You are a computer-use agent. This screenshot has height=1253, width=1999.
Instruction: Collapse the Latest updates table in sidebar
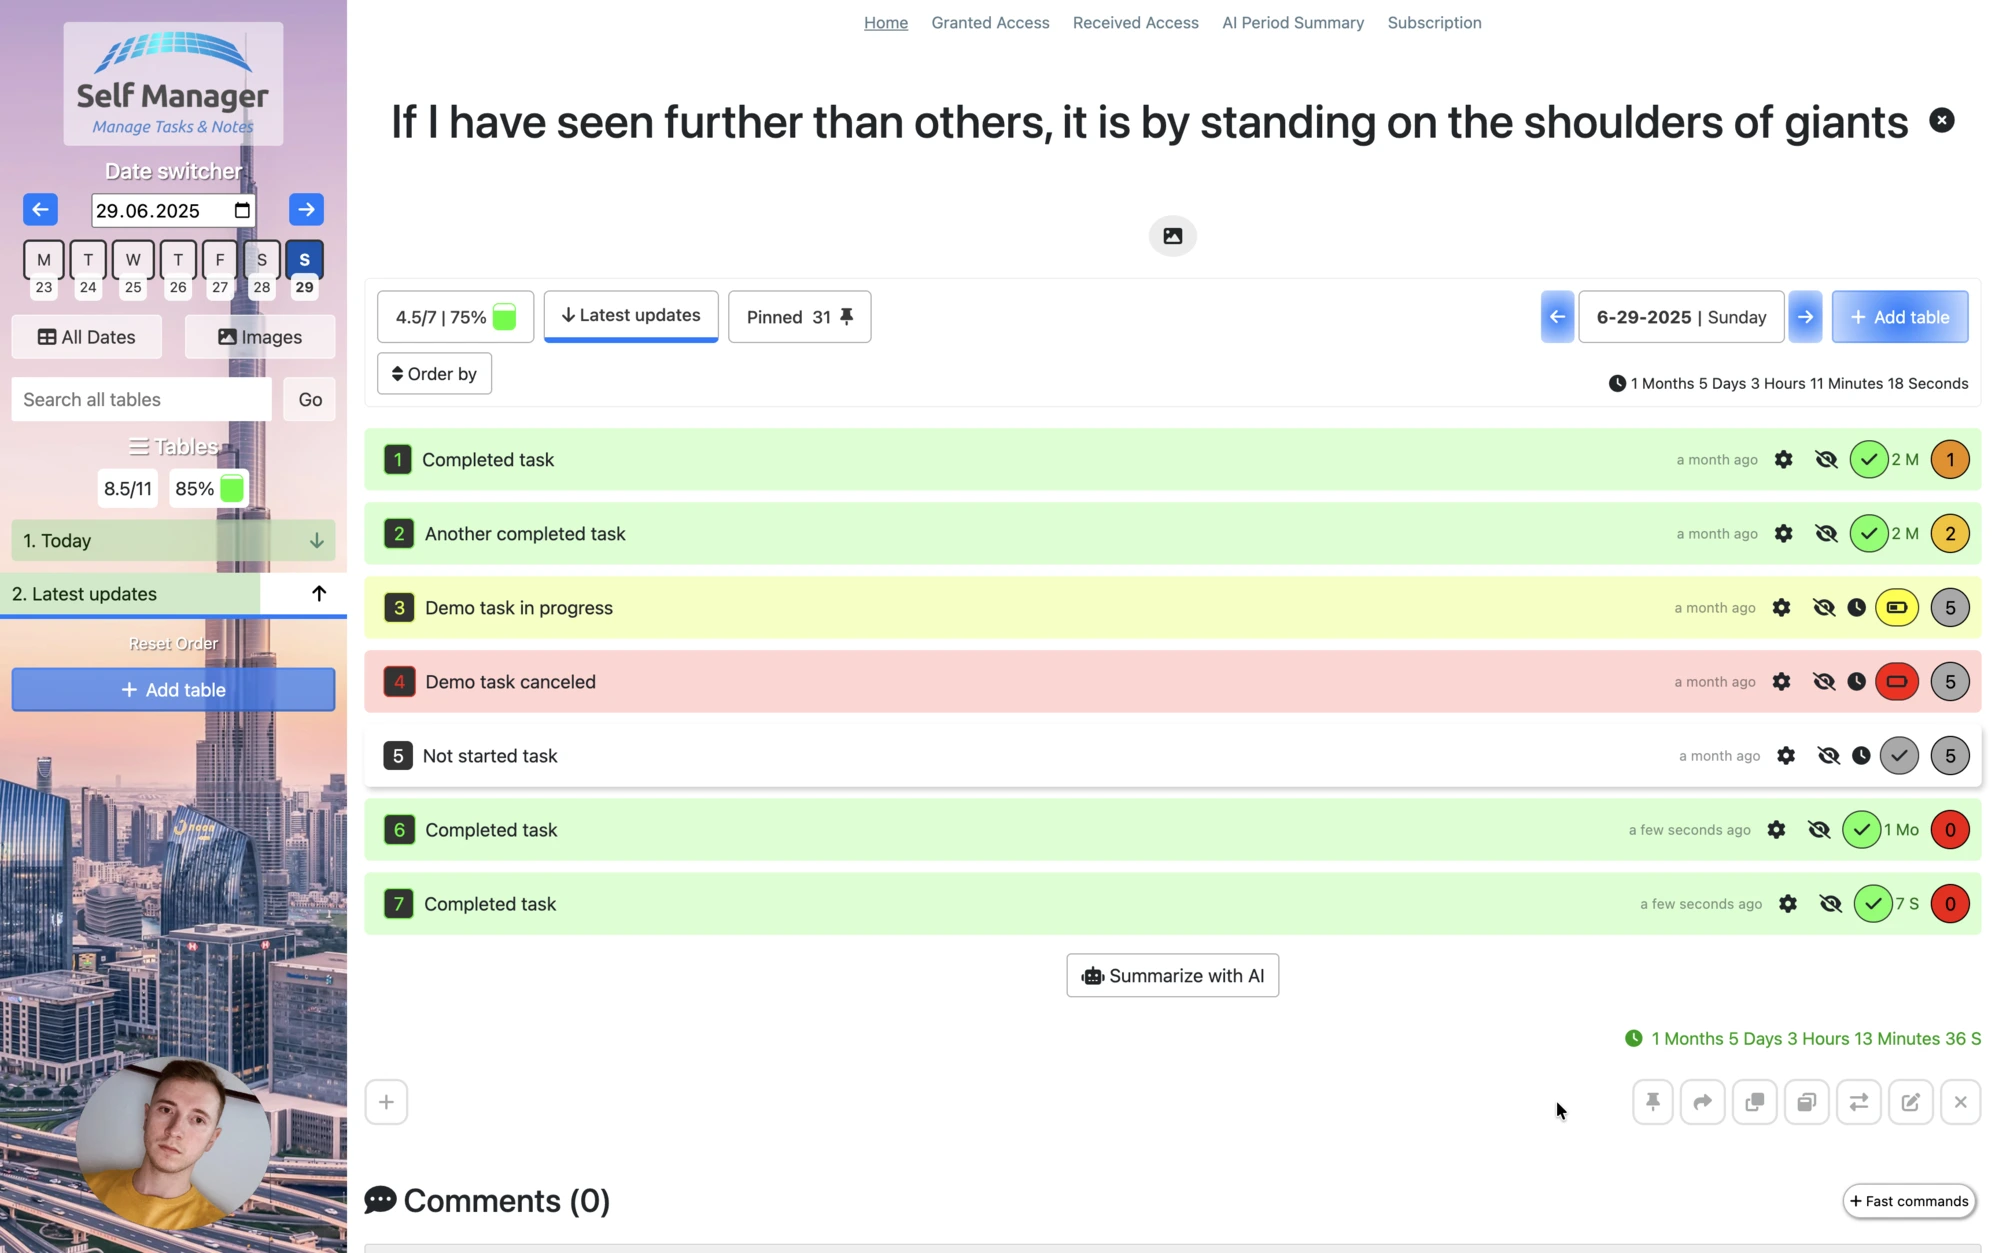click(318, 593)
